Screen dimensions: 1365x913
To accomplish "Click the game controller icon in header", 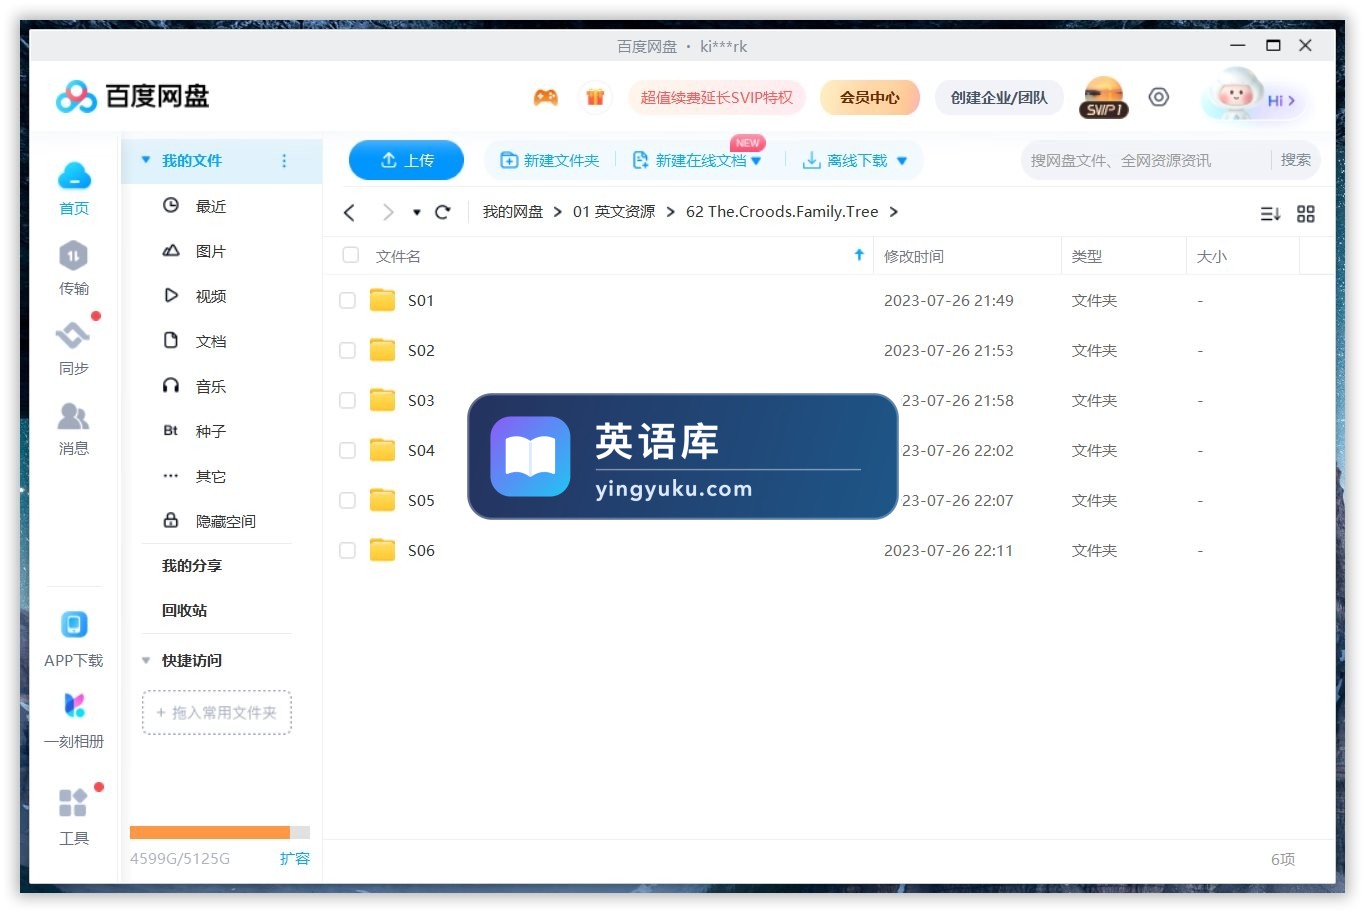I will 545,97.
